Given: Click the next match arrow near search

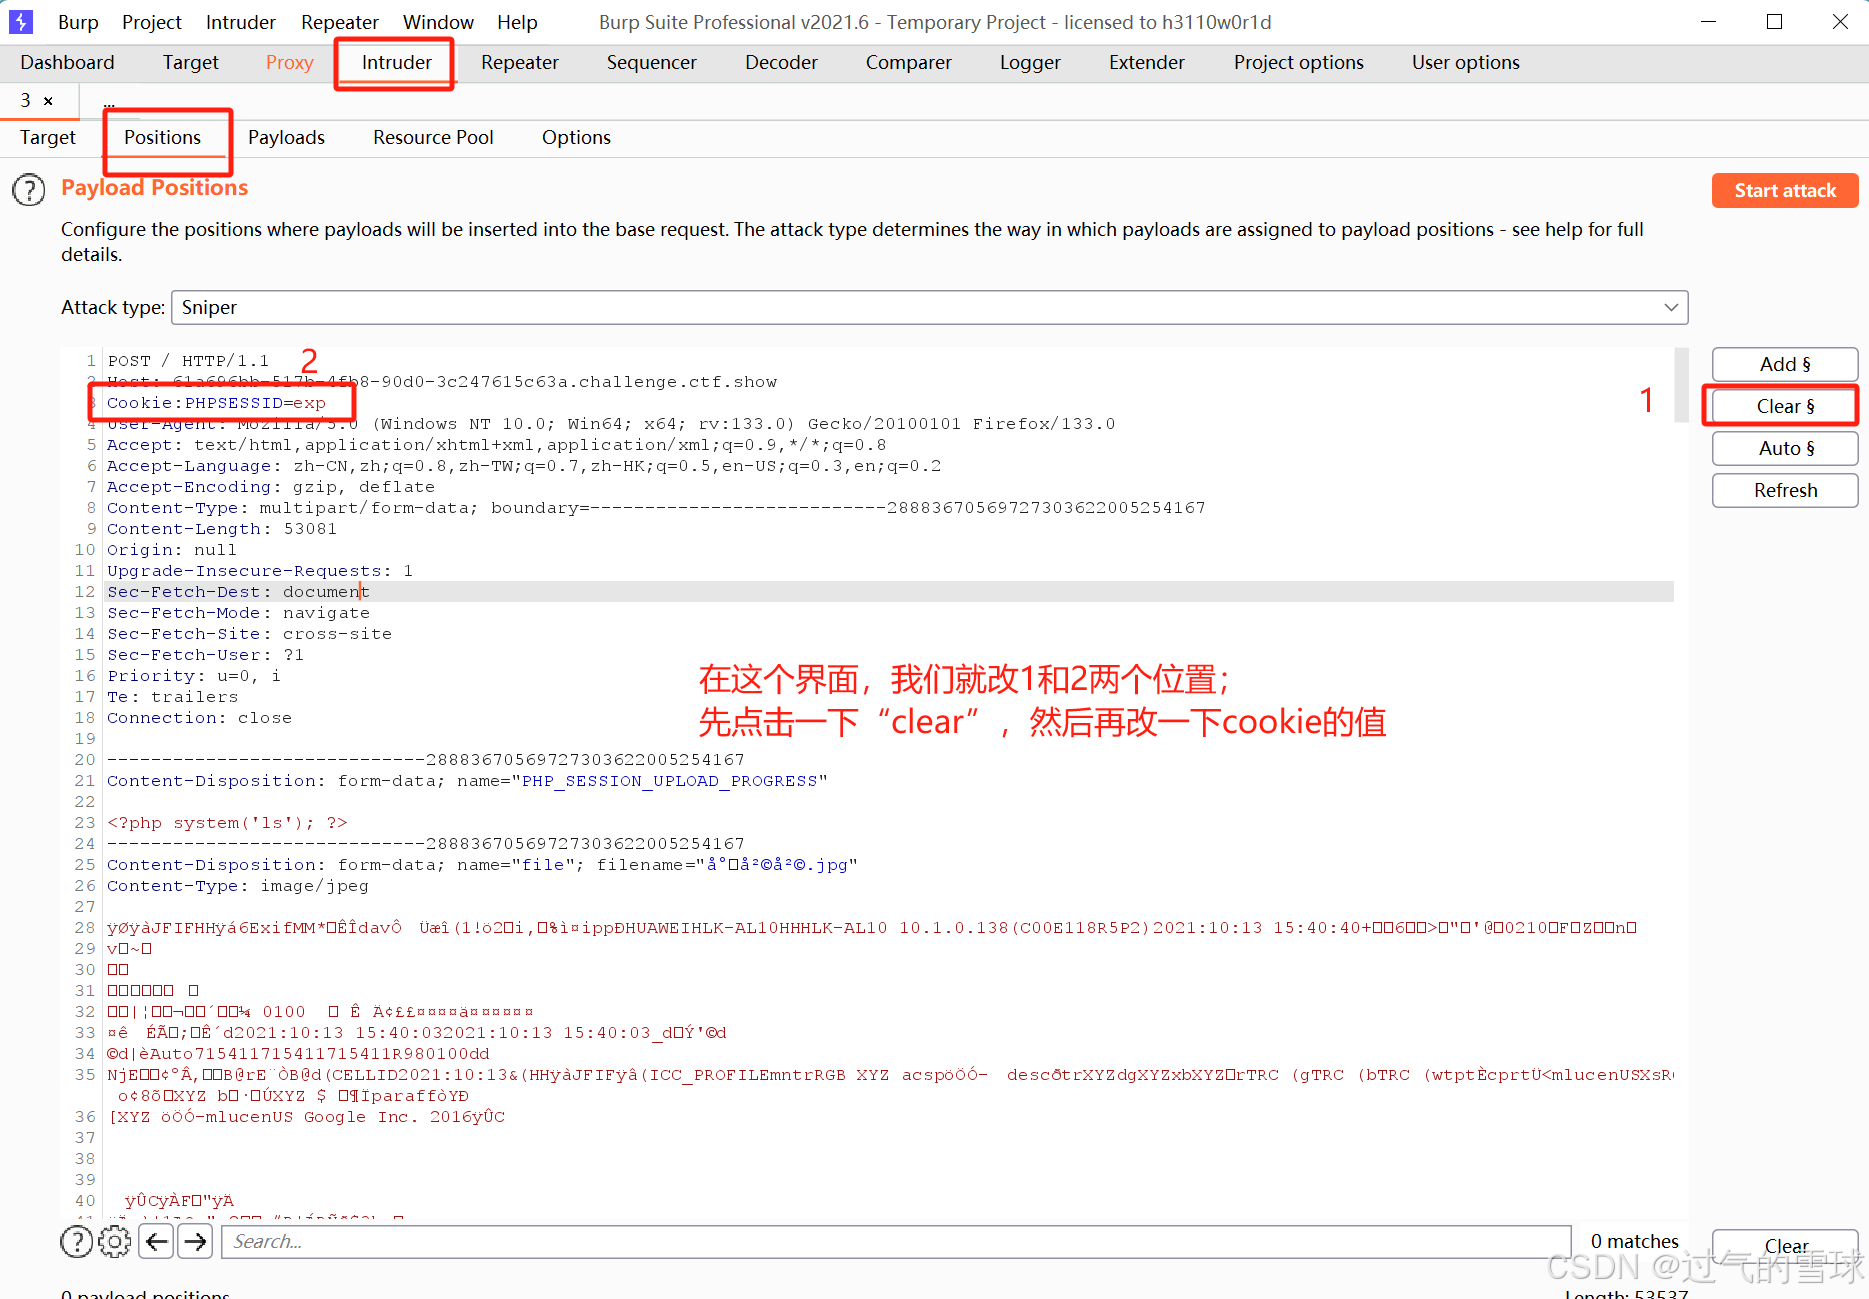Looking at the screenshot, I should (195, 1241).
